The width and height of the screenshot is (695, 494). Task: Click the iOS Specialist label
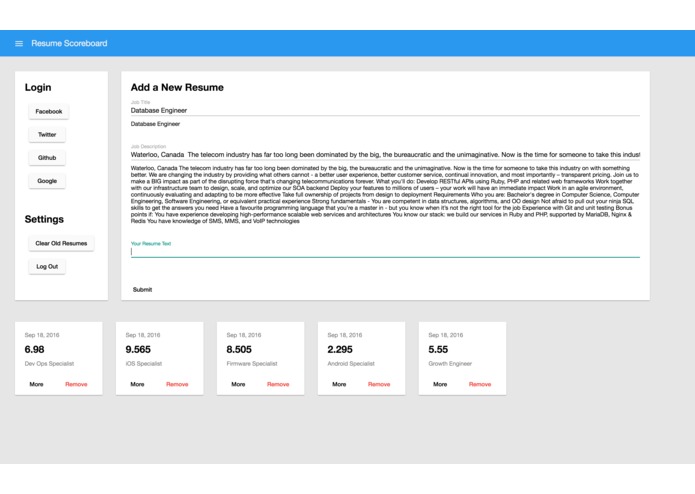pos(144,364)
